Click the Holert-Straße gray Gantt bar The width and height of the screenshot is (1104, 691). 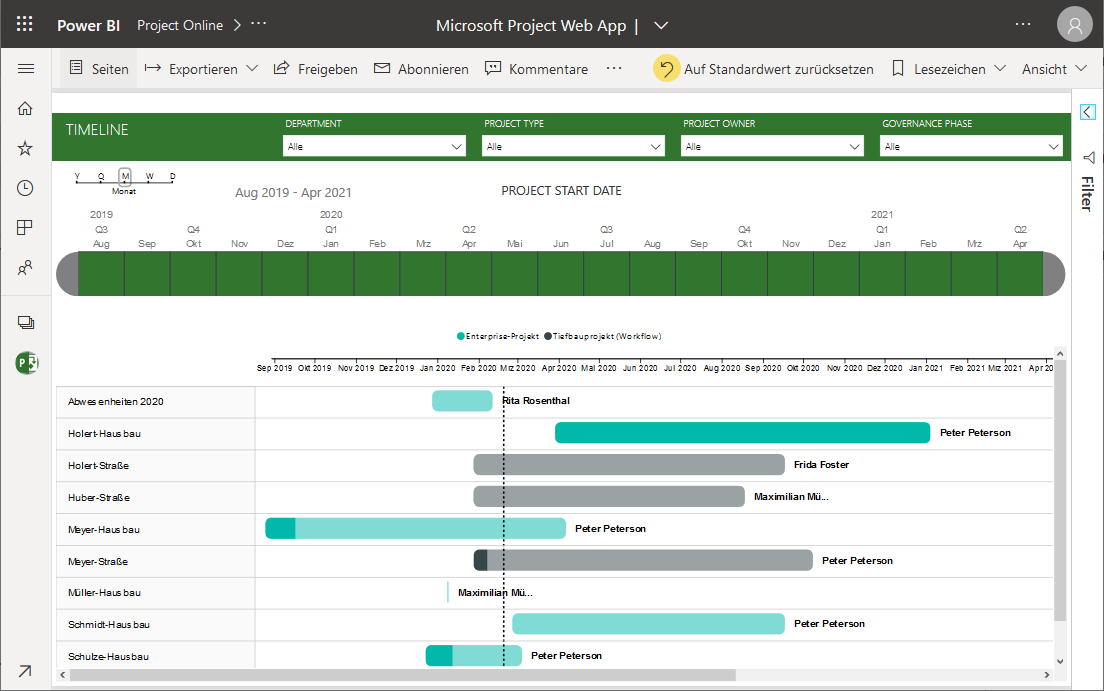(x=629, y=465)
